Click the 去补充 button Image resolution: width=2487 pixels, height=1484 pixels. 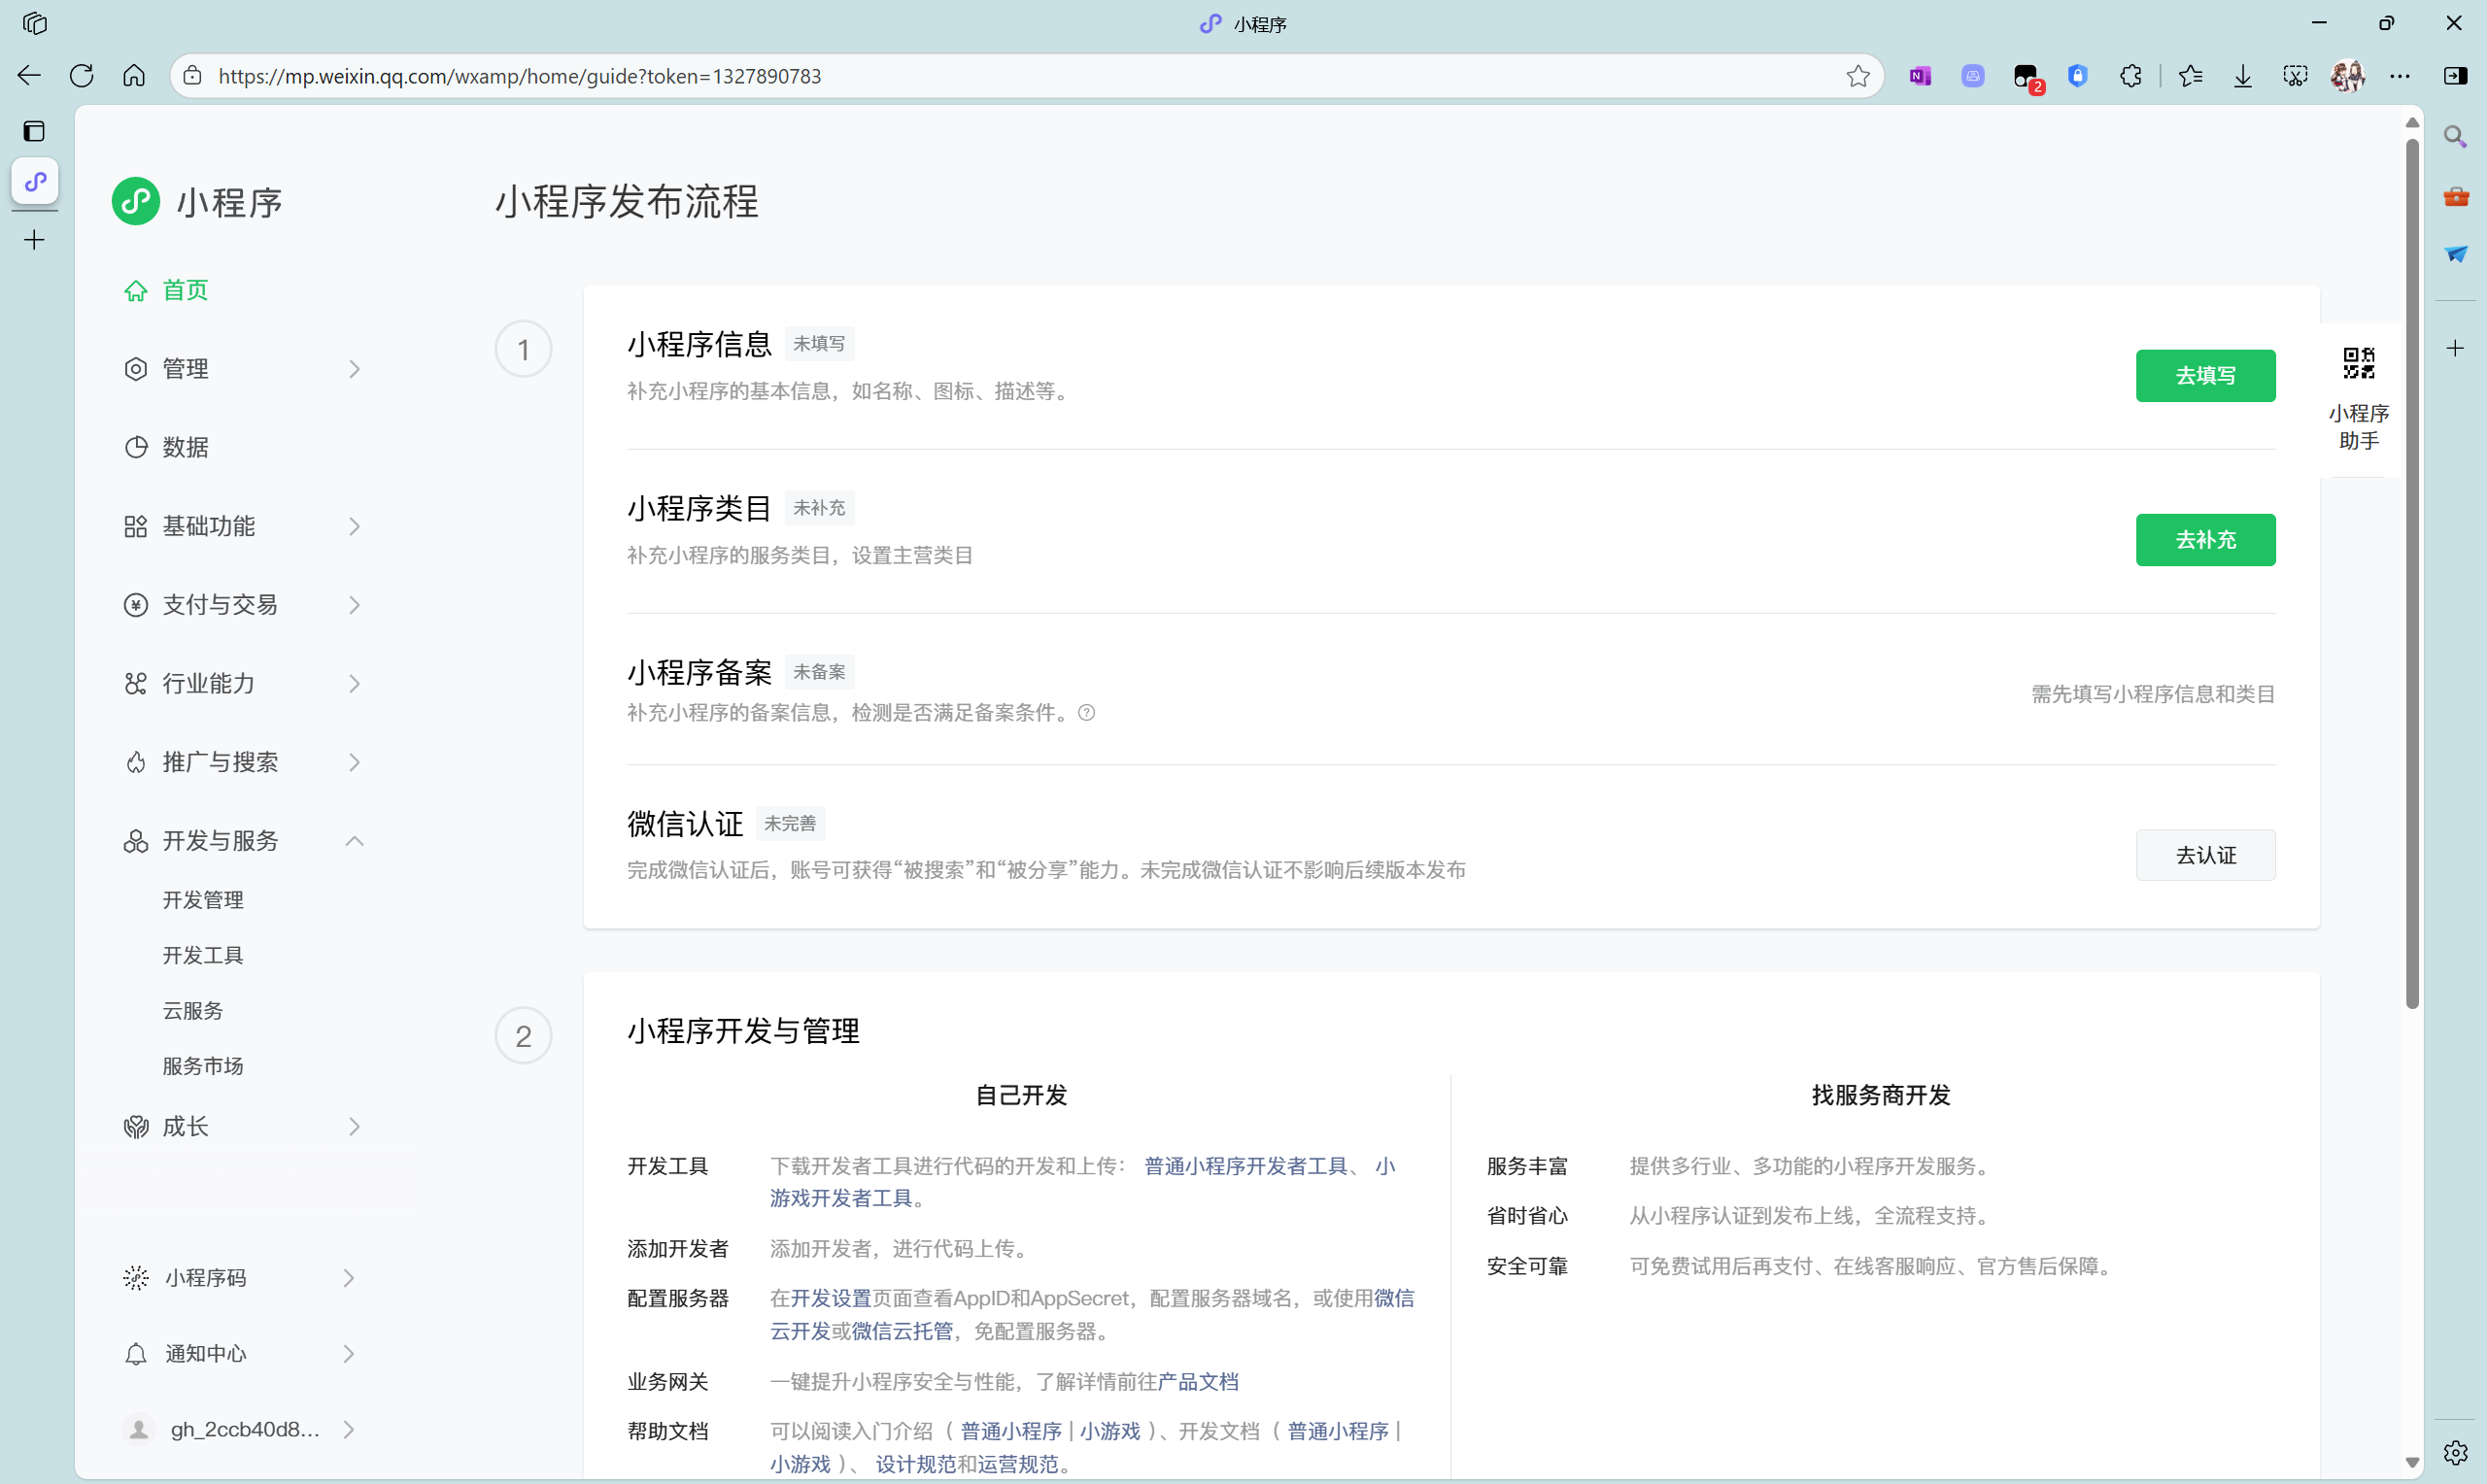[x=2205, y=540]
